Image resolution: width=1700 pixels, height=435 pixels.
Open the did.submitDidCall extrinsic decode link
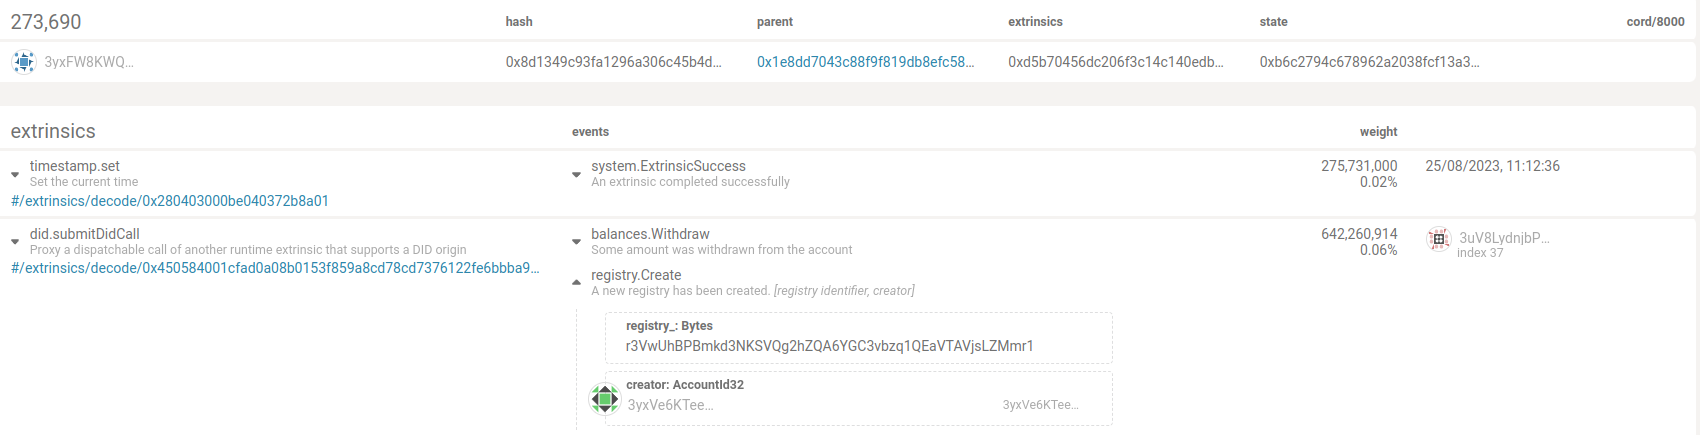pyautogui.click(x=275, y=268)
